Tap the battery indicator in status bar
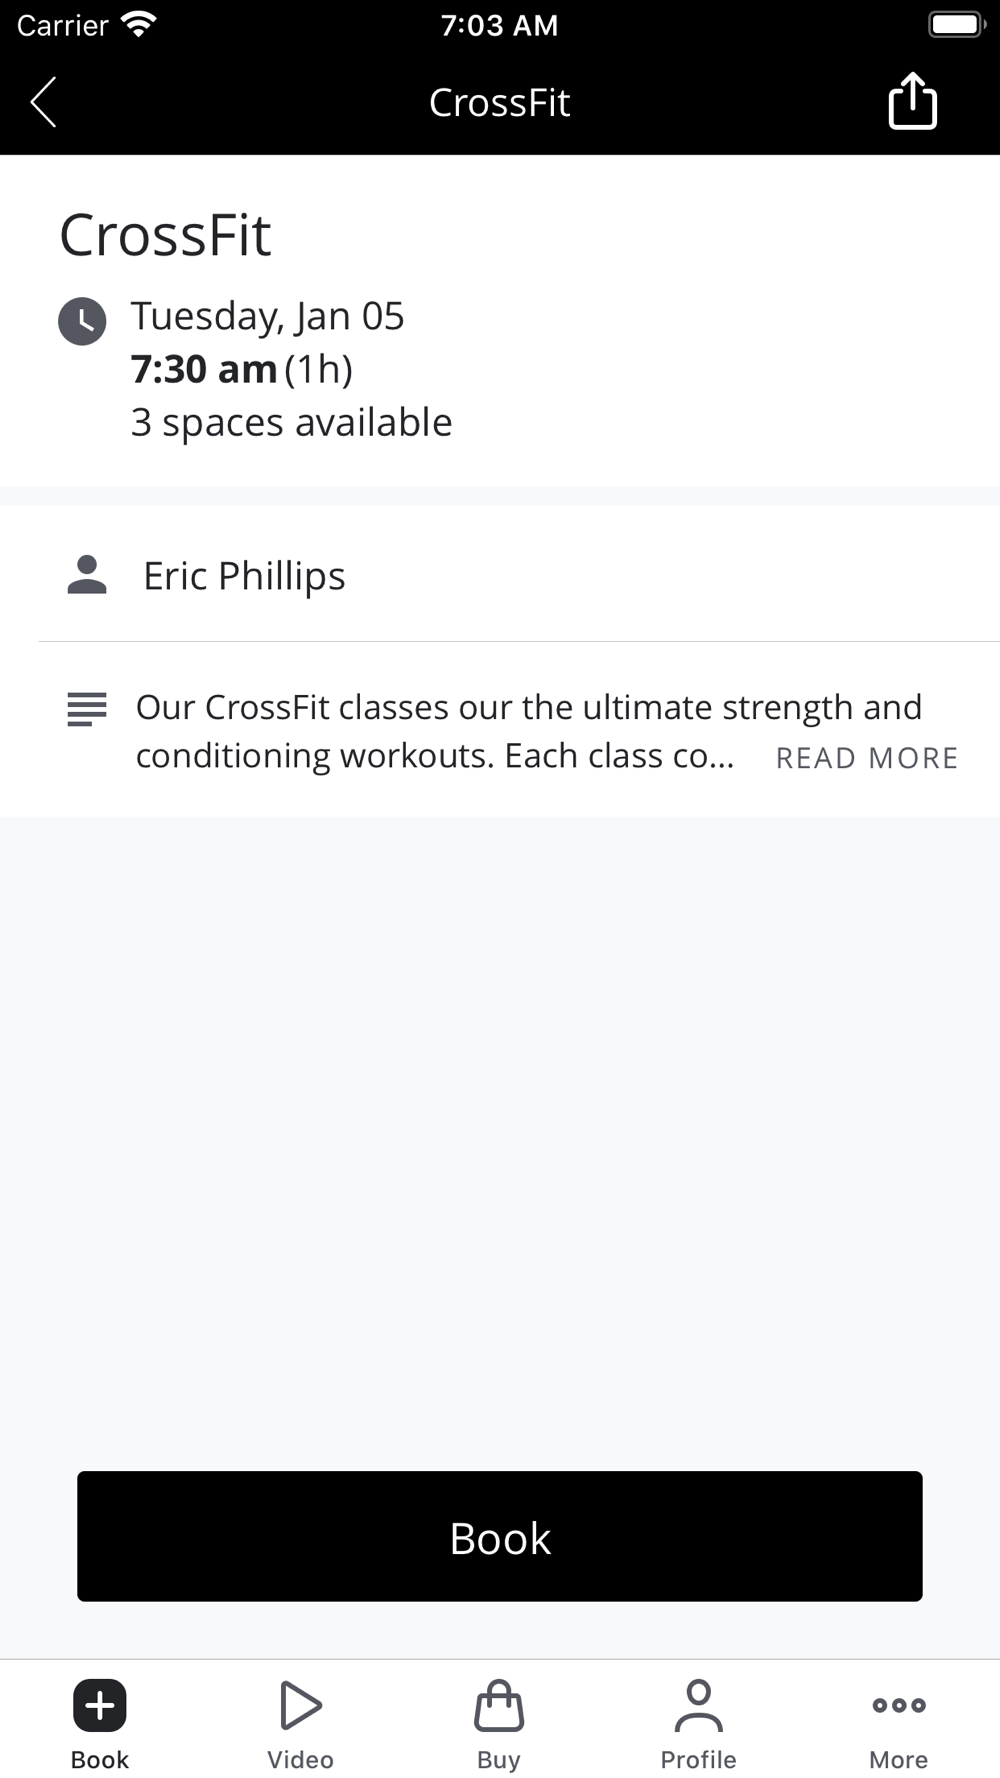 957,25
